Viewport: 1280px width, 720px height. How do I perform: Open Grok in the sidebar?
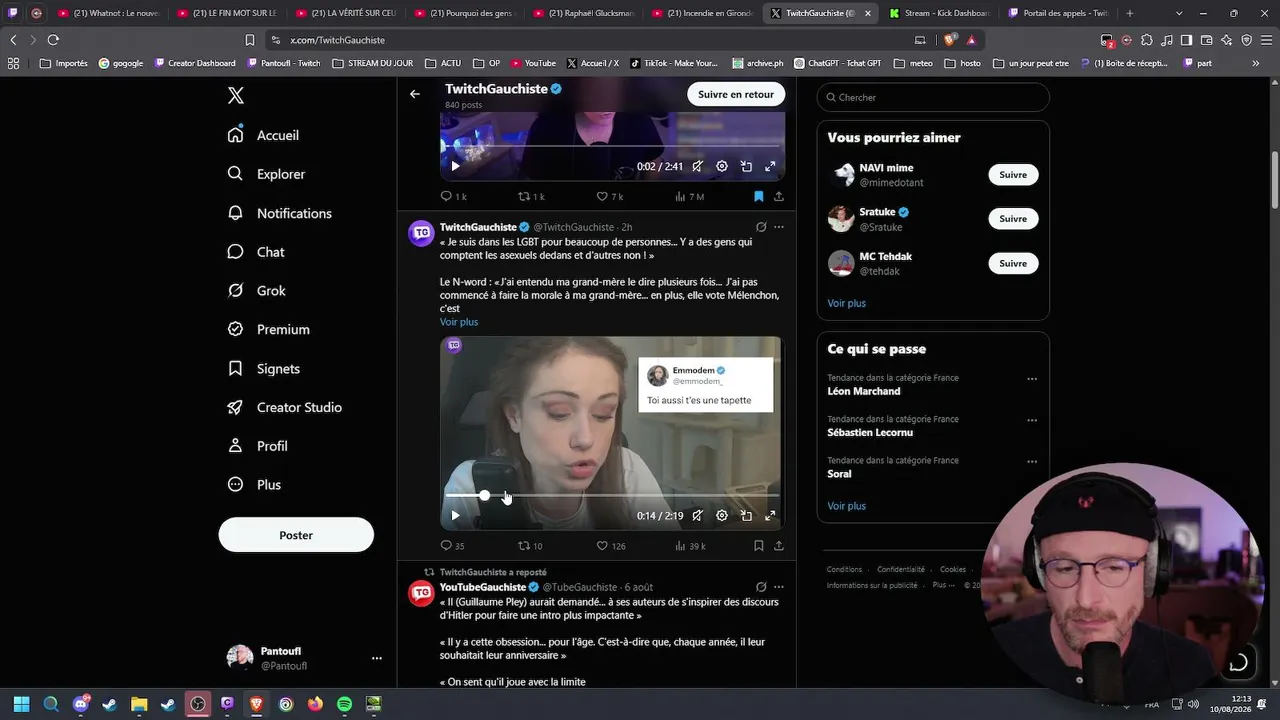tap(258, 291)
